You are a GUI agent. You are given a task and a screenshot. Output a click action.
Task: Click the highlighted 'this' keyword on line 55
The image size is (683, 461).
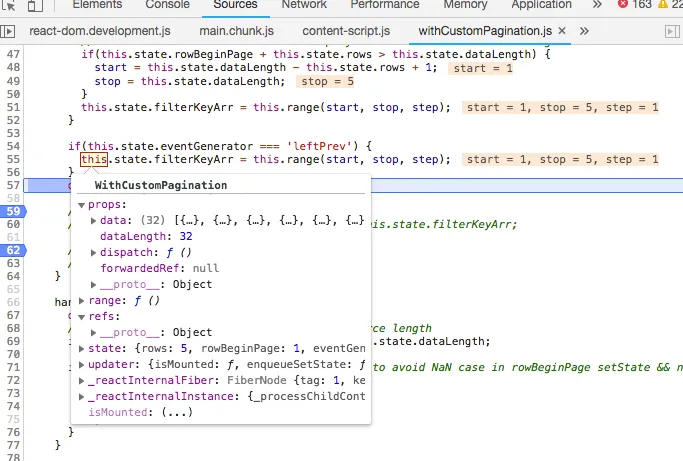(x=94, y=159)
